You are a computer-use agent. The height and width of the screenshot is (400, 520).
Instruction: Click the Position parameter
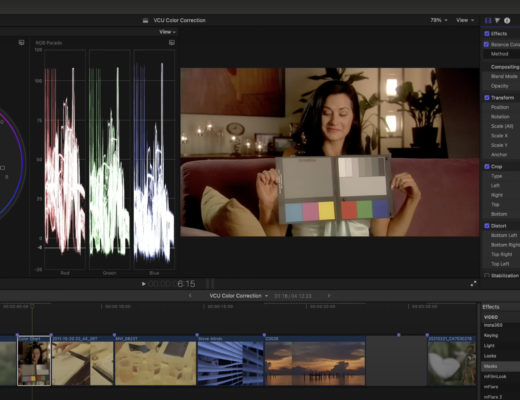click(500, 107)
